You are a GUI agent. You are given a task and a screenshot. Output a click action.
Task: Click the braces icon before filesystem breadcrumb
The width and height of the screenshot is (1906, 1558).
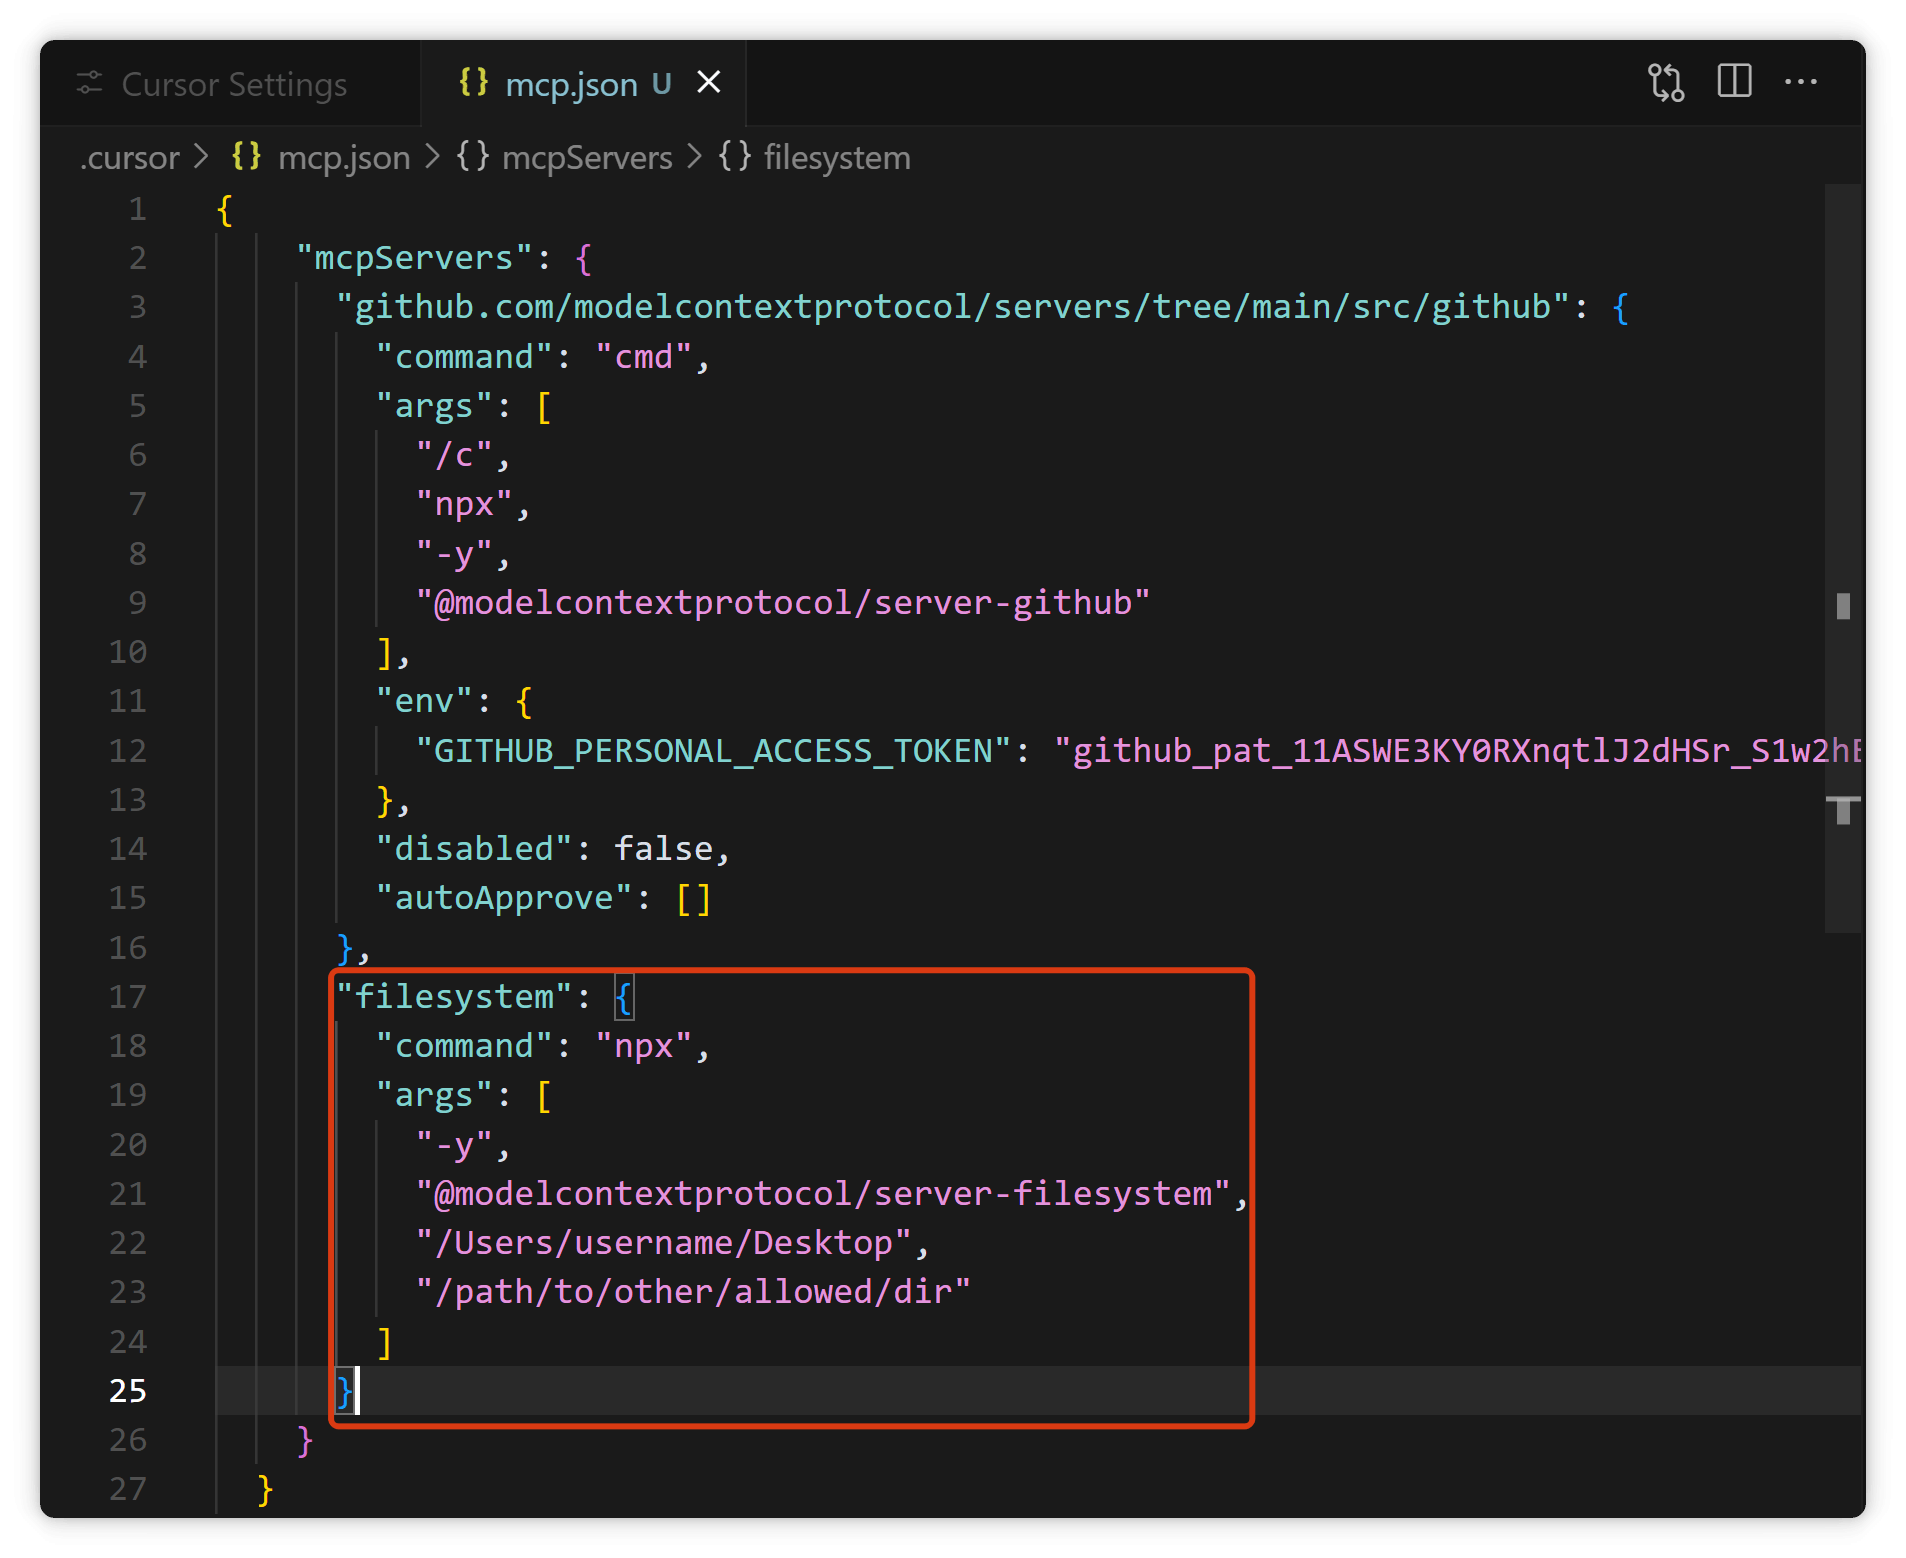(x=735, y=157)
